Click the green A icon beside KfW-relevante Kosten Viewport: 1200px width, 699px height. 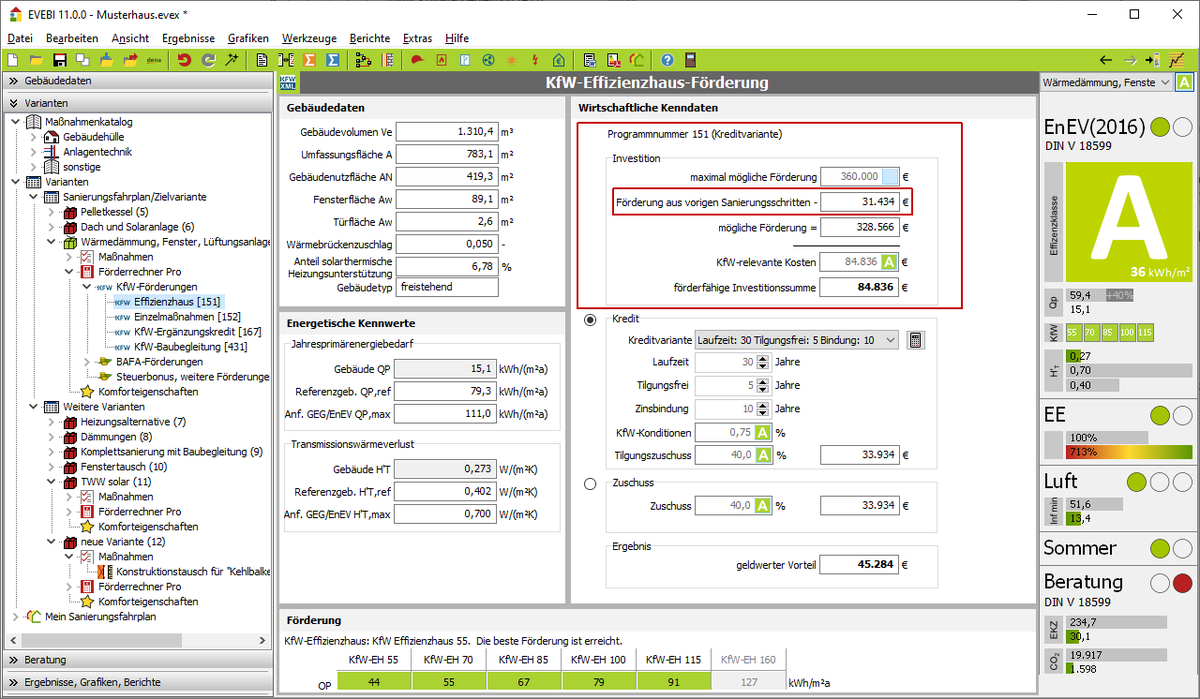pyautogui.click(x=890, y=262)
